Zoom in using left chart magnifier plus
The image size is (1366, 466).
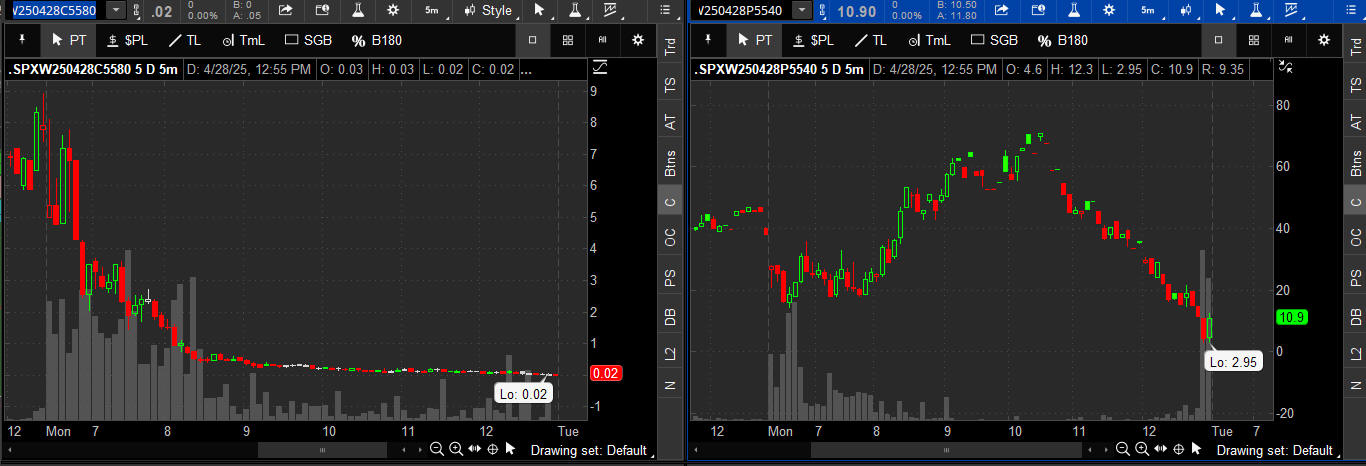click(x=456, y=450)
